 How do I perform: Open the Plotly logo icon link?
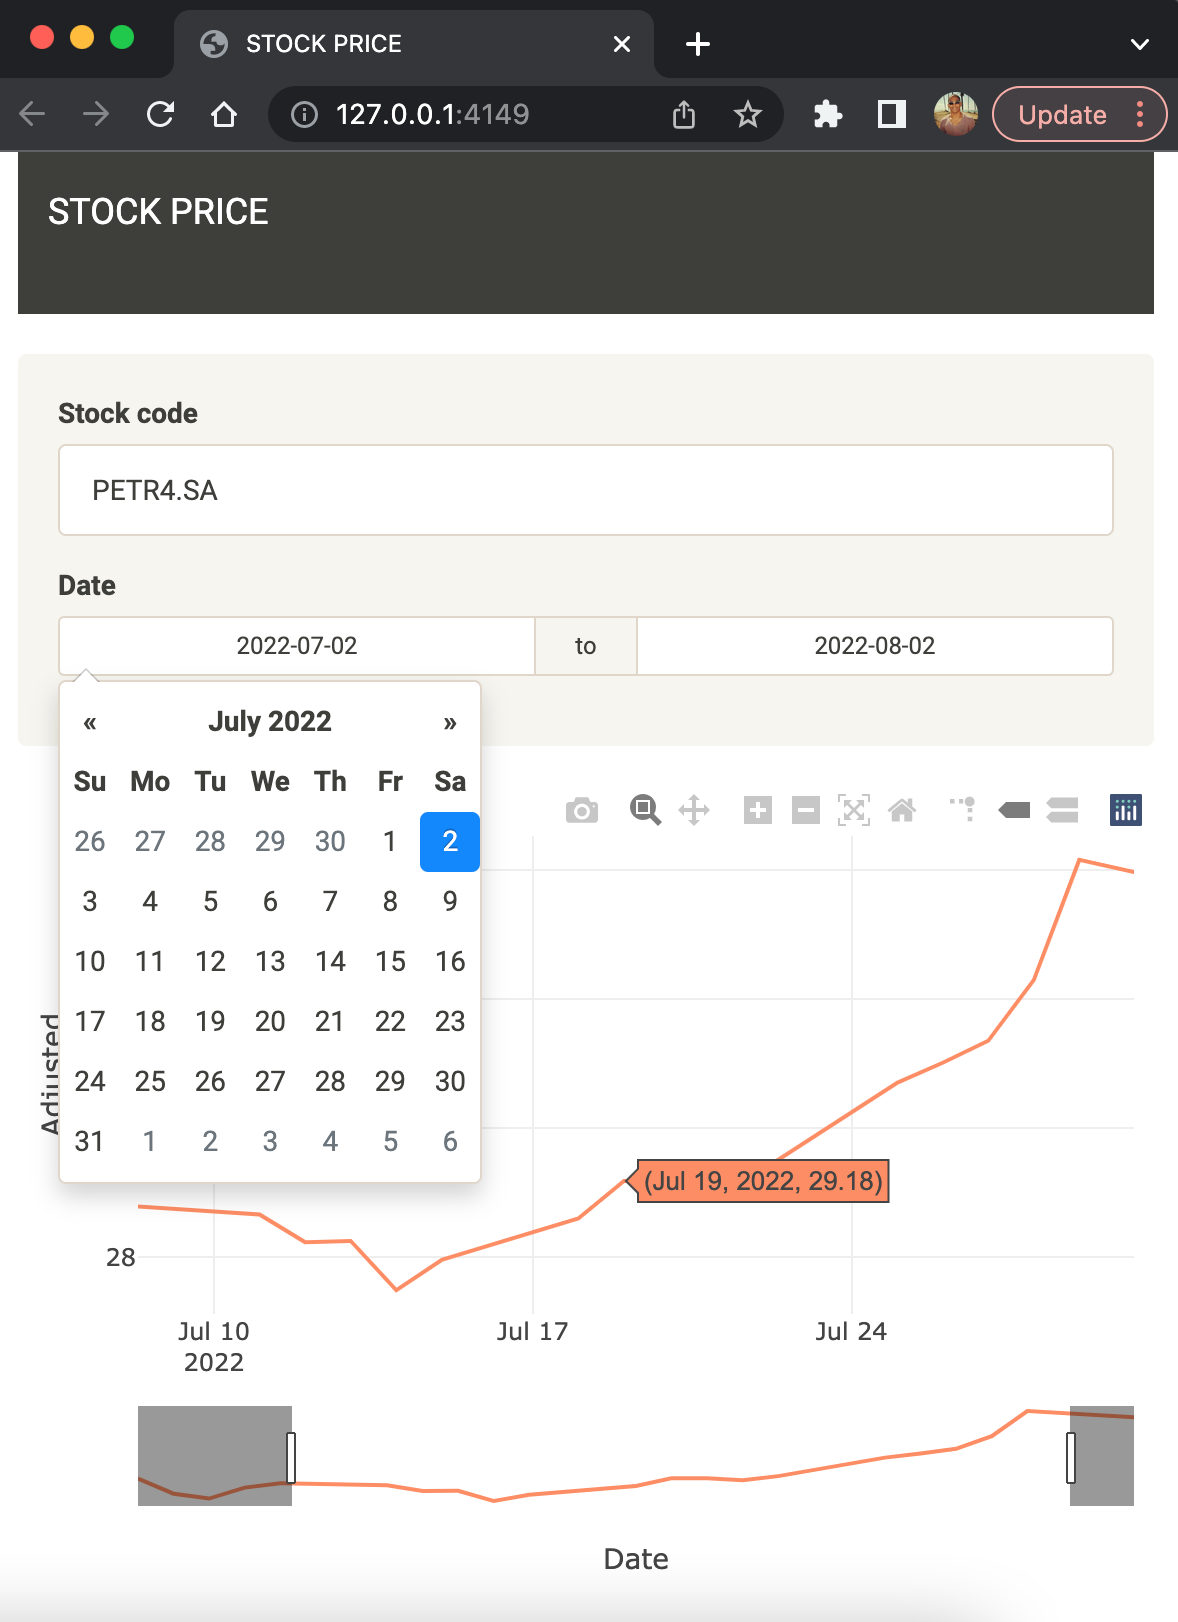click(1125, 810)
